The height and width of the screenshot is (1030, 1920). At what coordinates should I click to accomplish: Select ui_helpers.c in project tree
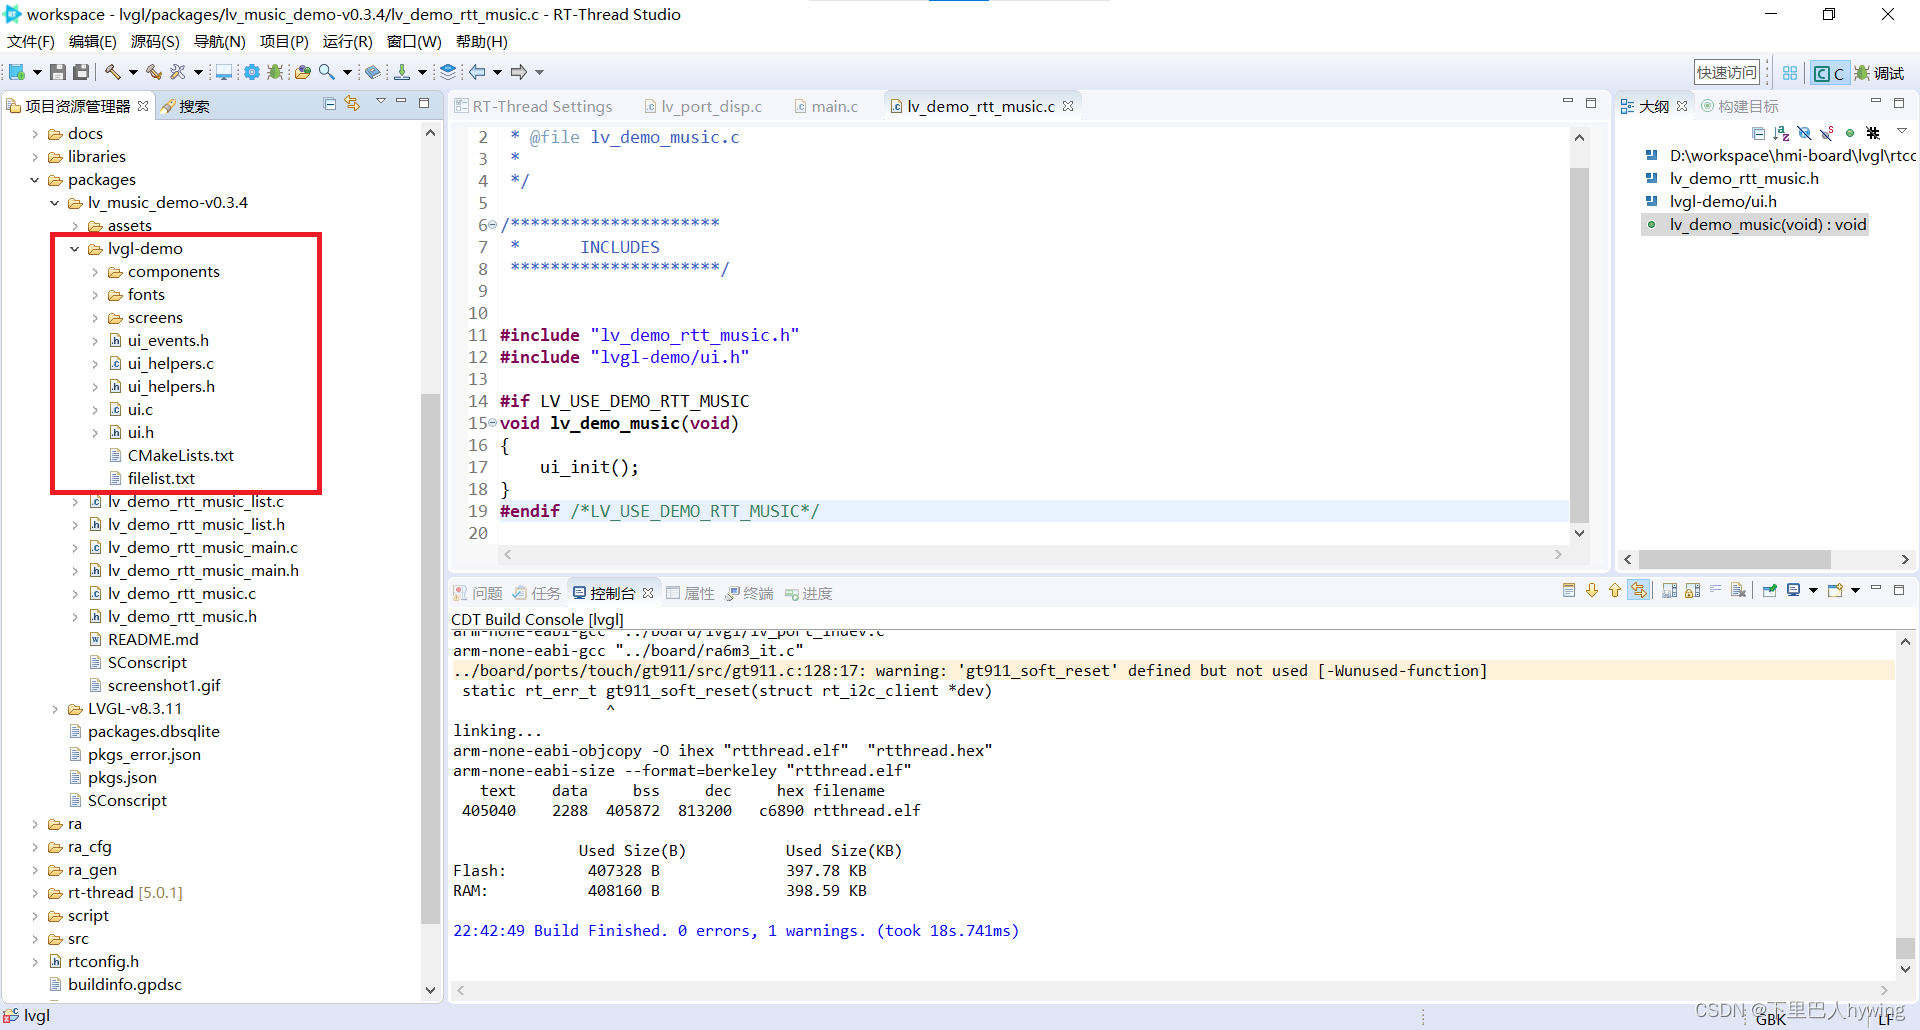click(x=170, y=364)
